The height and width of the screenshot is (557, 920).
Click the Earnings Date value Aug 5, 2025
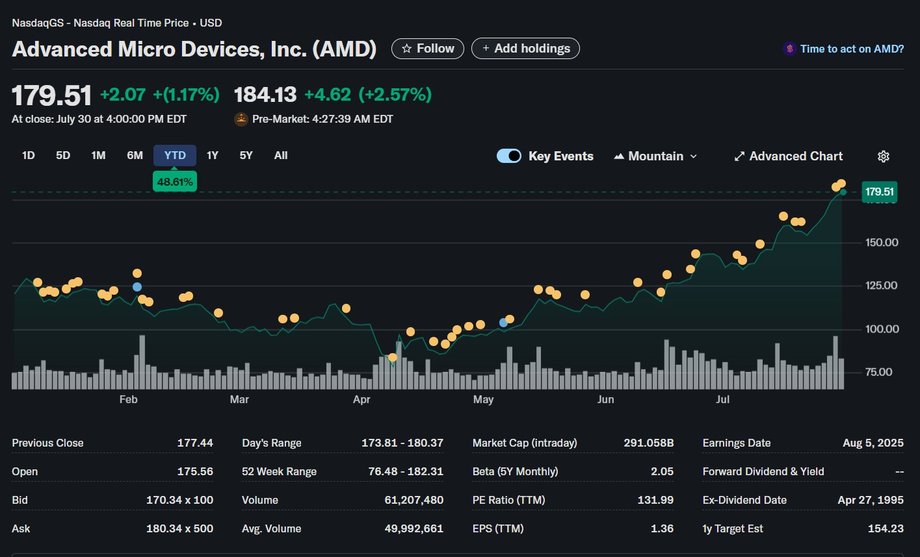pos(873,443)
